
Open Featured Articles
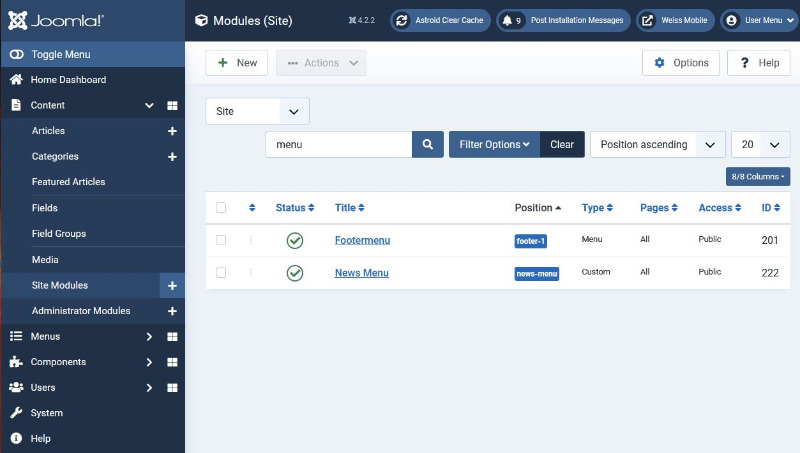point(68,182)
